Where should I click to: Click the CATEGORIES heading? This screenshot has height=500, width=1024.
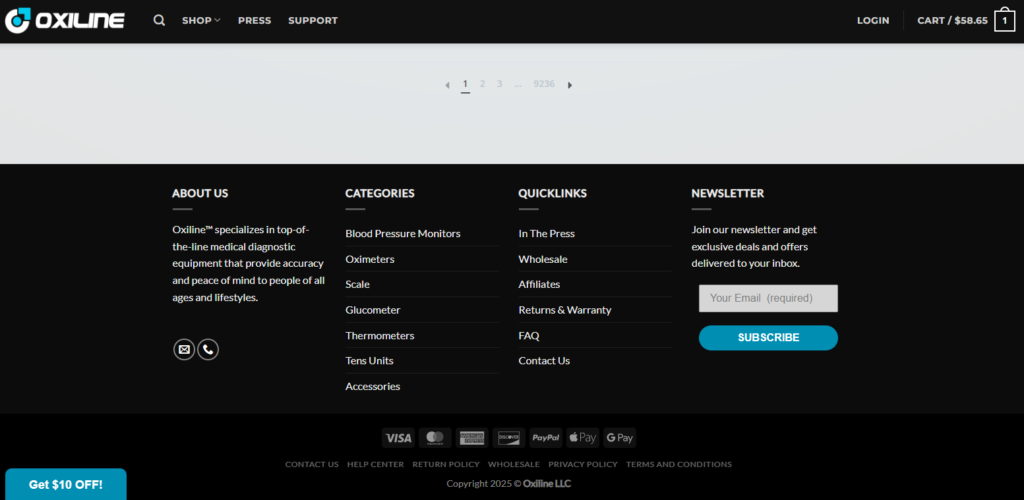tap(380, 193)
